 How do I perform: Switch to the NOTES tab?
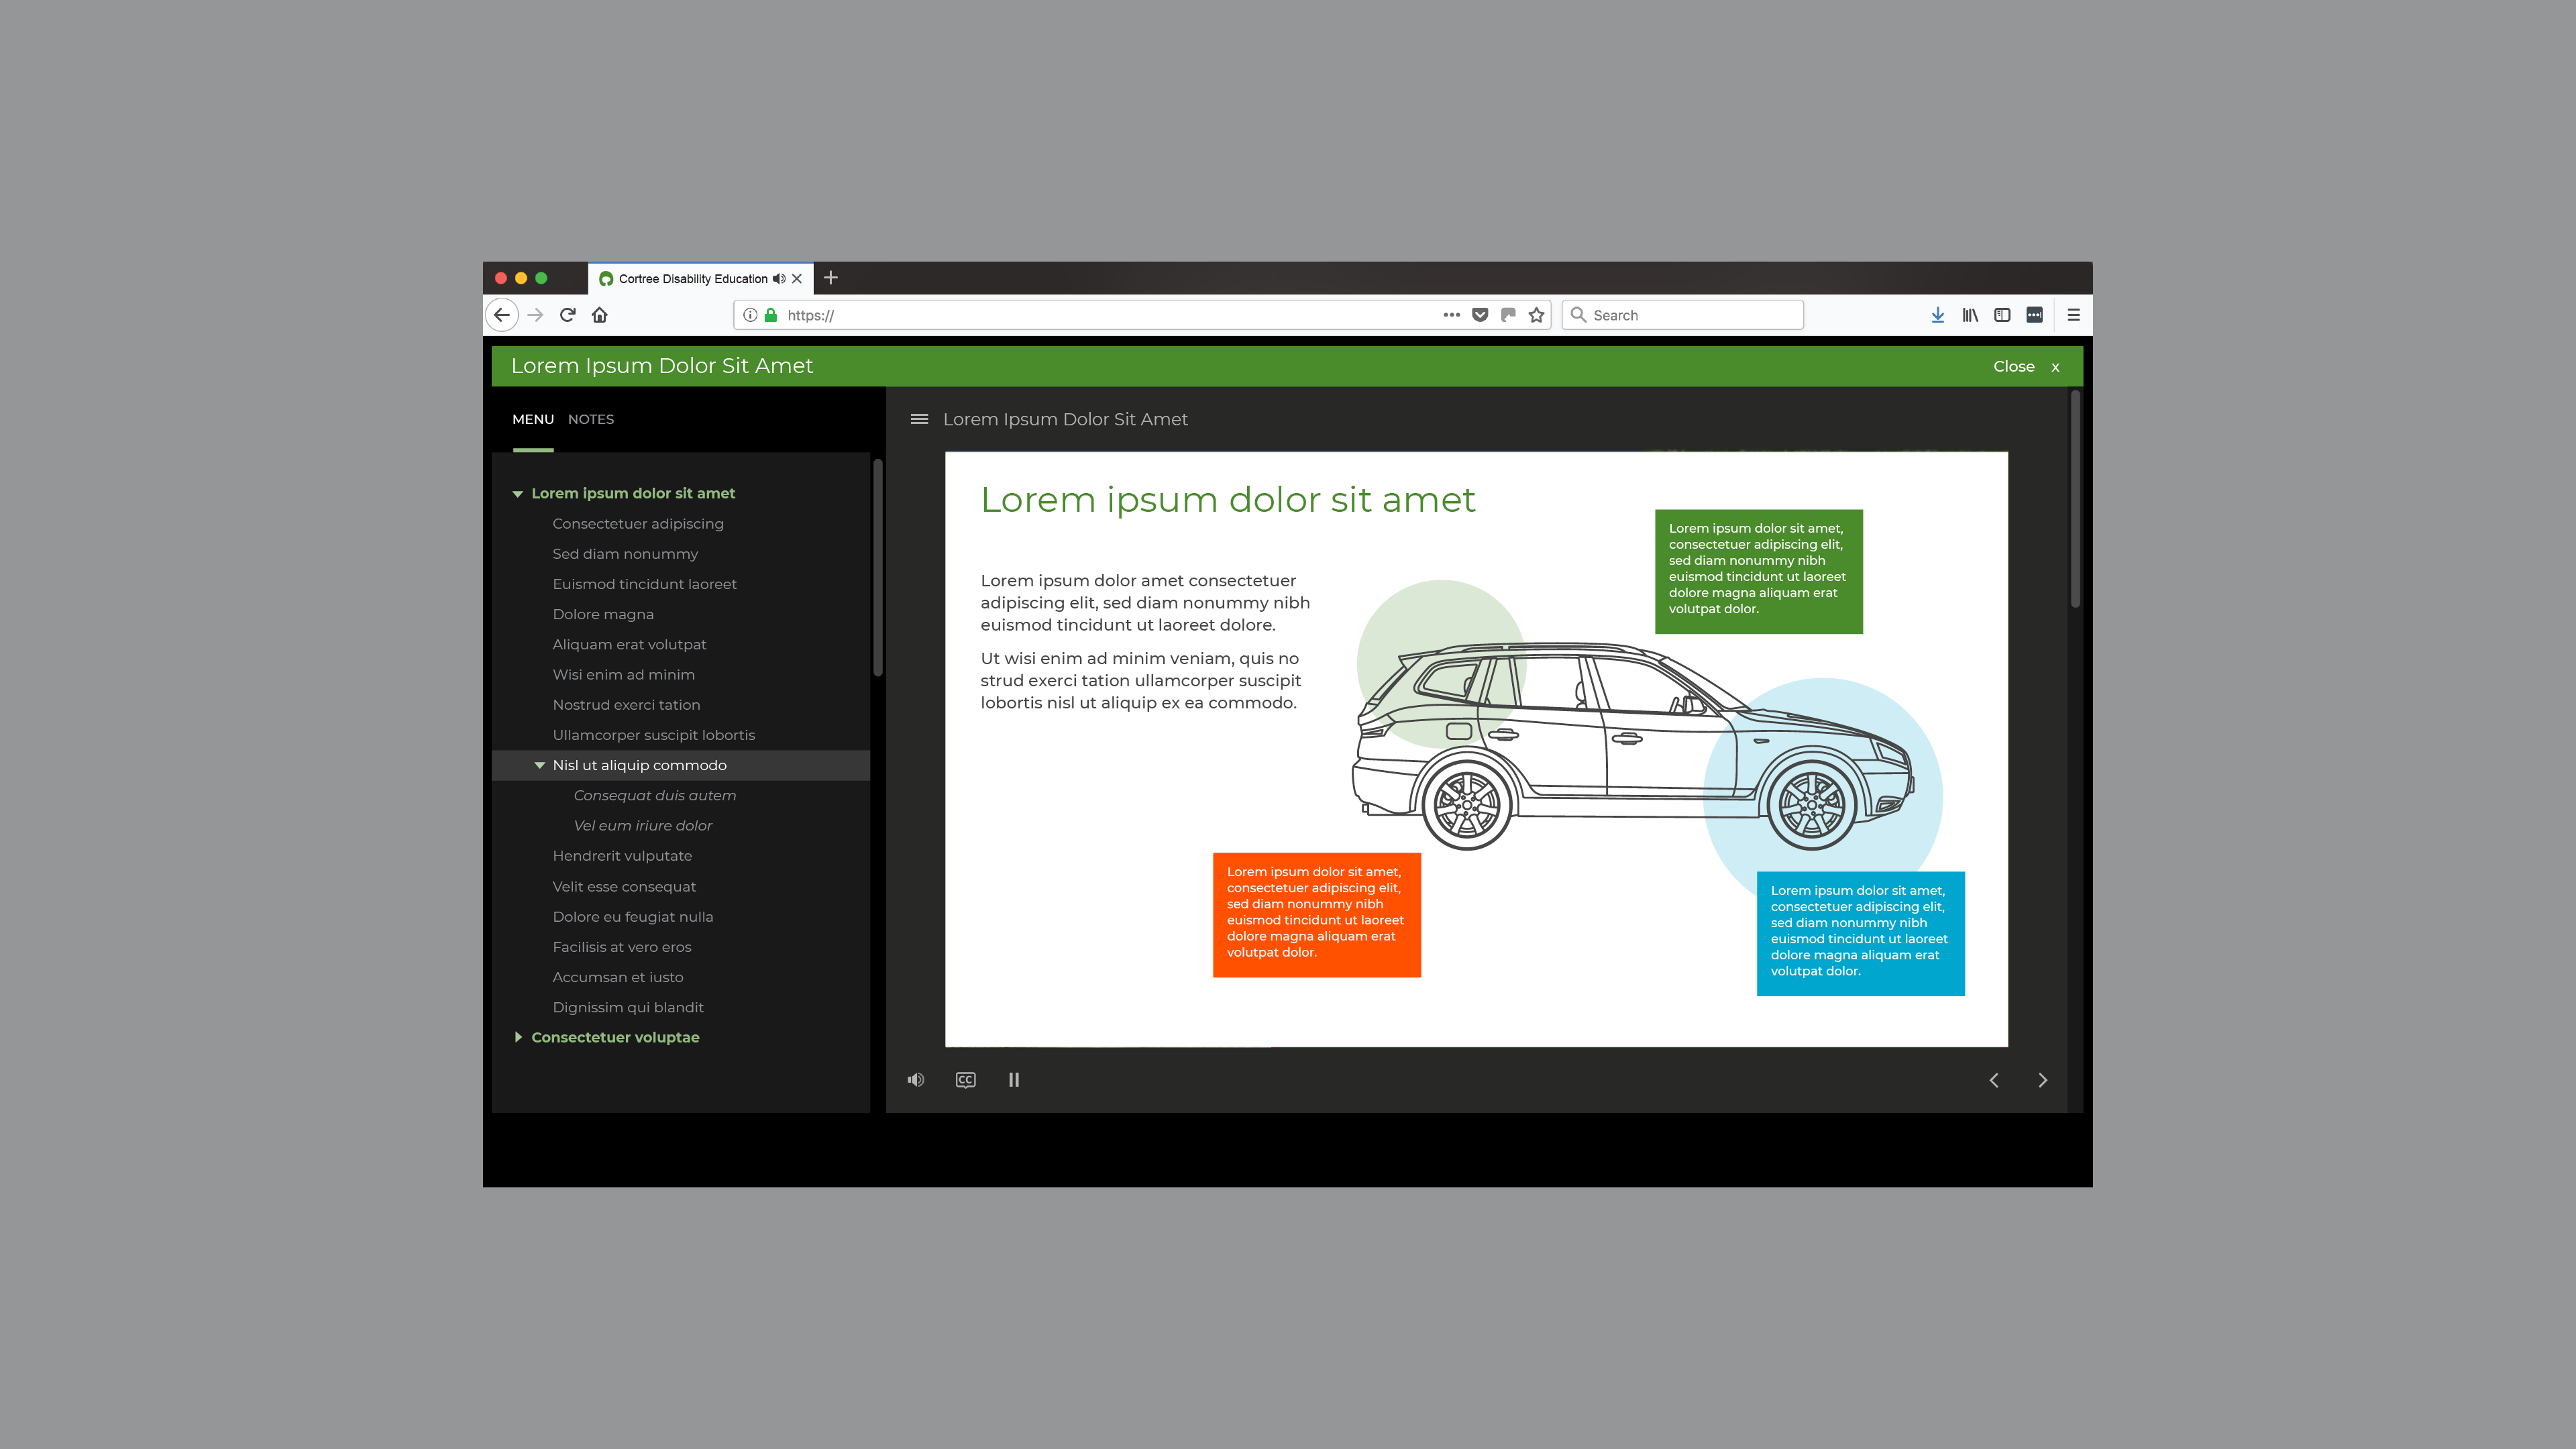[x=590, y=419]
